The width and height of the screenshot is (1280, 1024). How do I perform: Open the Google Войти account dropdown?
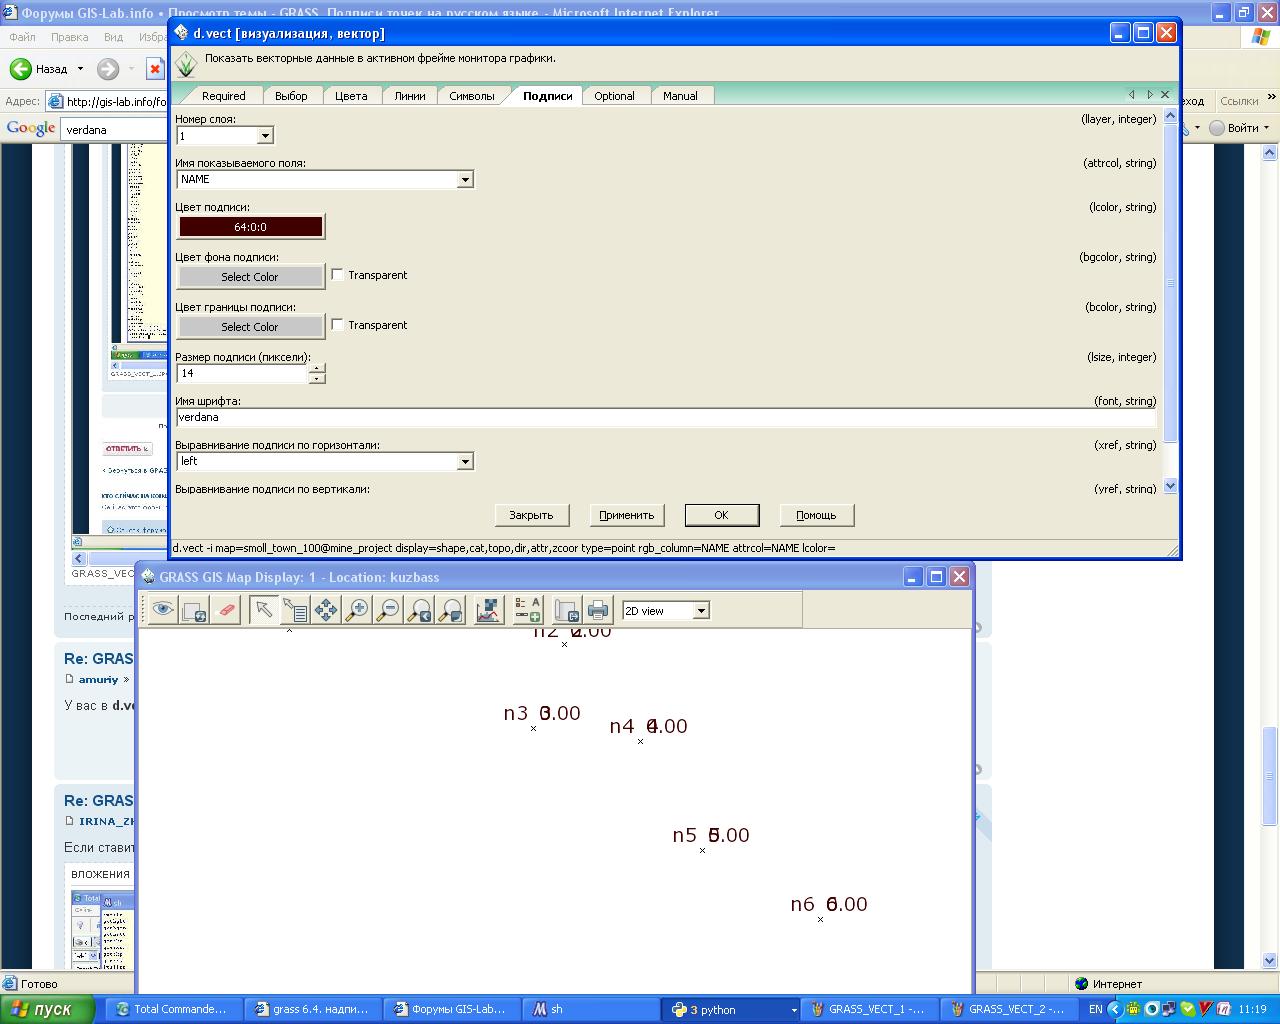1266,128
